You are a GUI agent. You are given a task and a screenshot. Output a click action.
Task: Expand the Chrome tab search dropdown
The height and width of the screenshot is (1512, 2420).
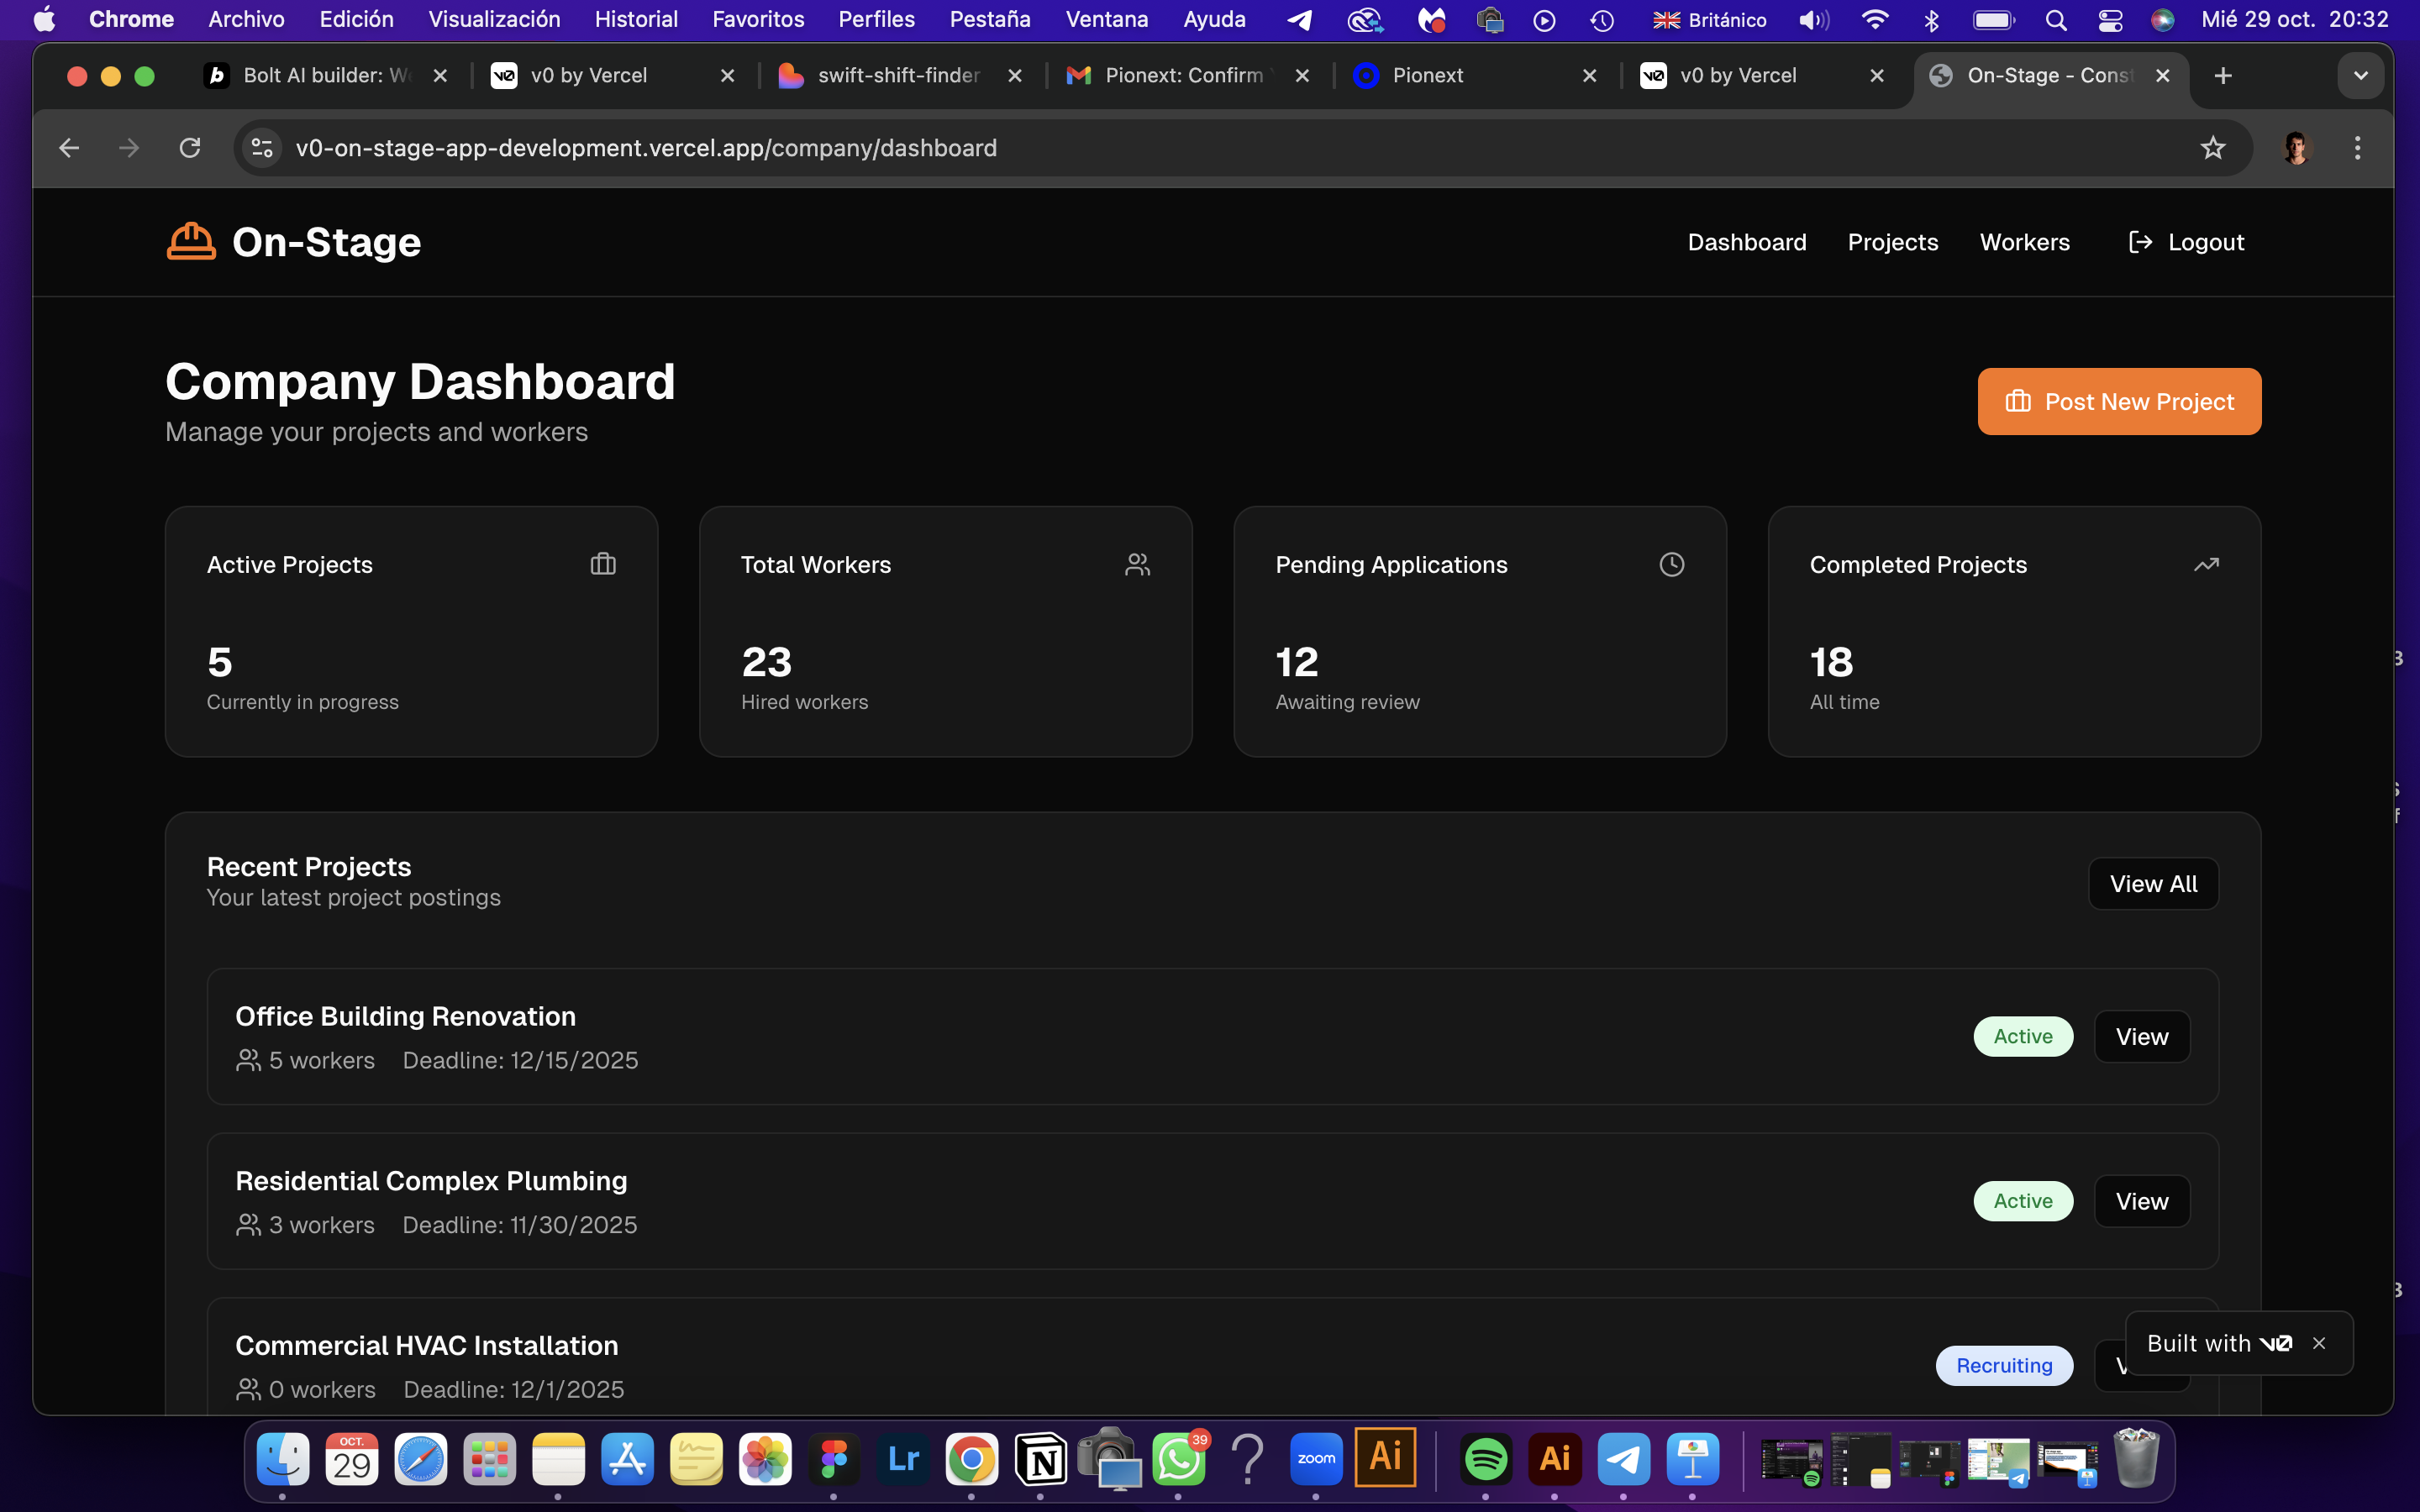[2360, 76]
